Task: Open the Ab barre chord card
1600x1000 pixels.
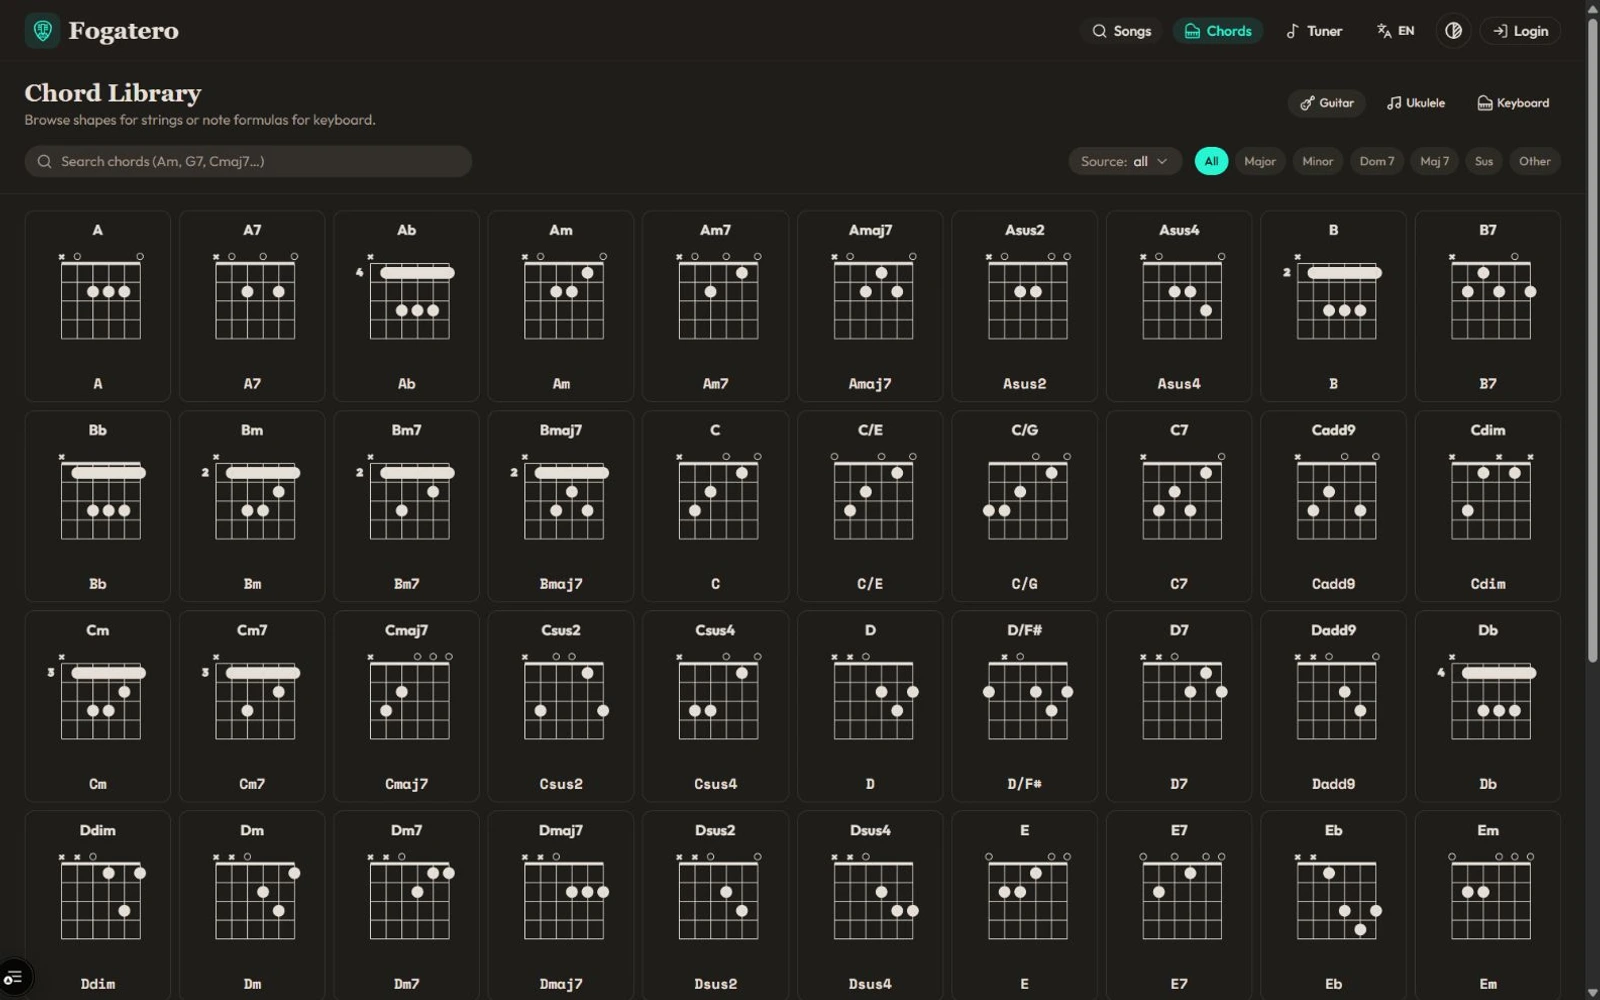Action: 406,306
